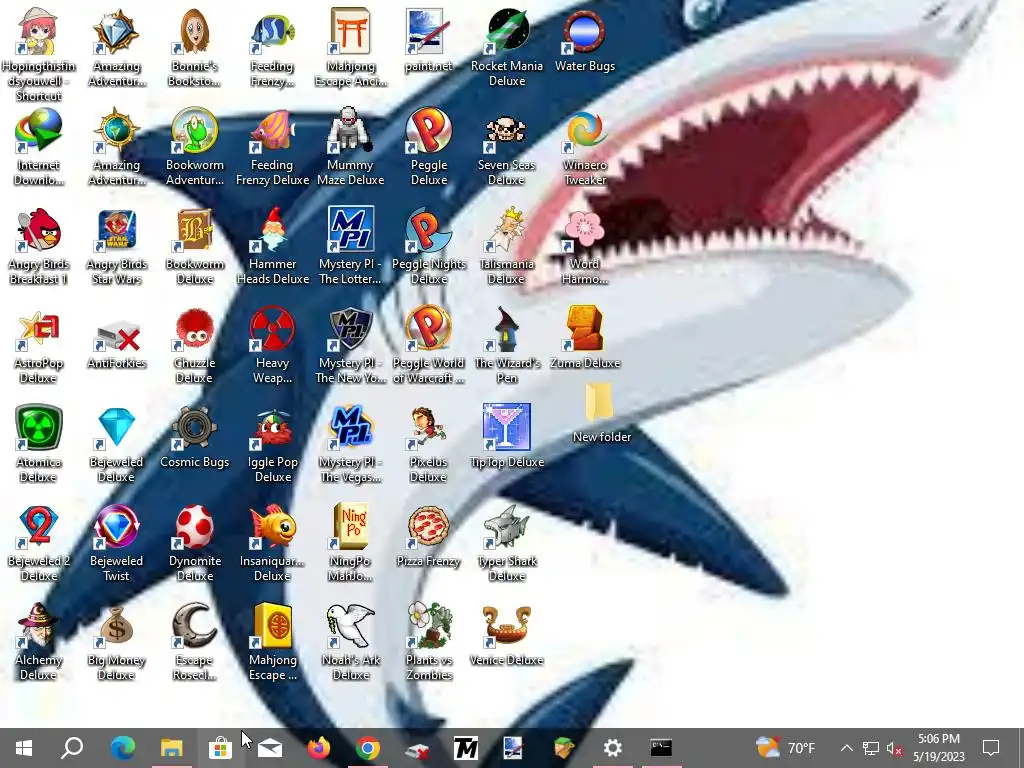Open Seven Seas Deluxe skull icon
Image resolution: width=1024 pixels, height=768 pixels.
pos(507,130)
